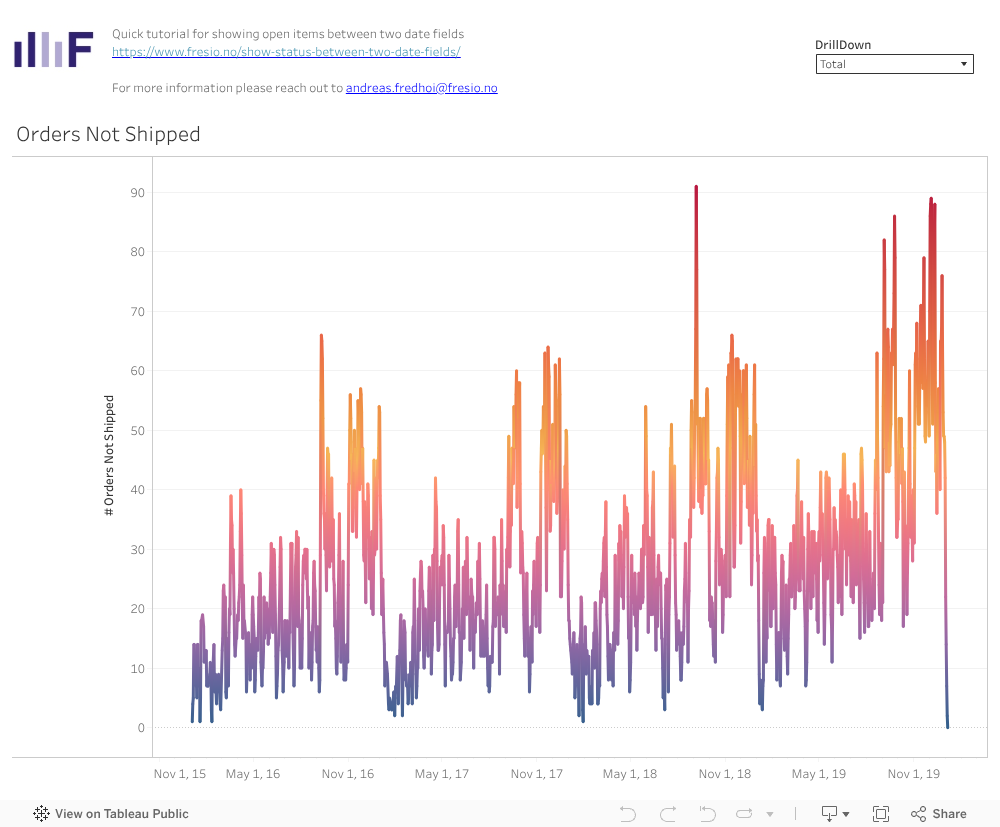Open View on Tableau Public

(111, 814)
